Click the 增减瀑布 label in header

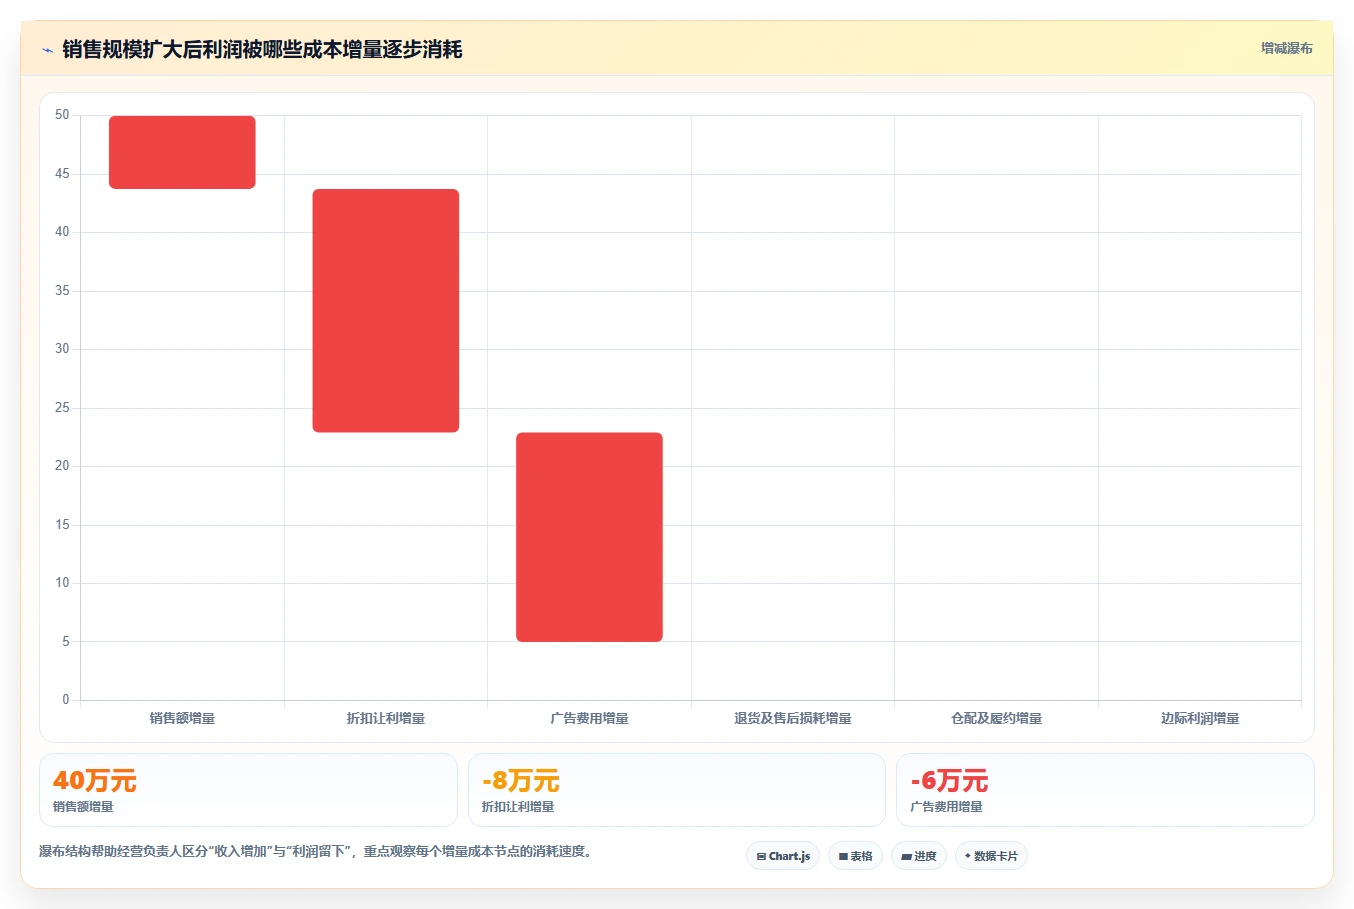(x=1286, y=48)
